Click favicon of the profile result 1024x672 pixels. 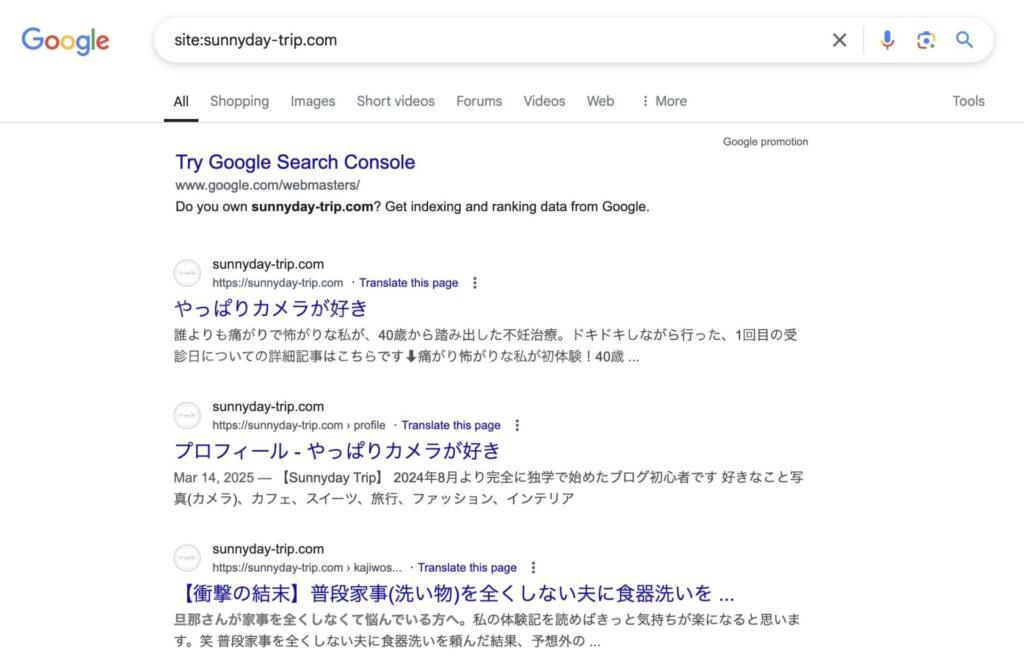(x=187, y=415)
